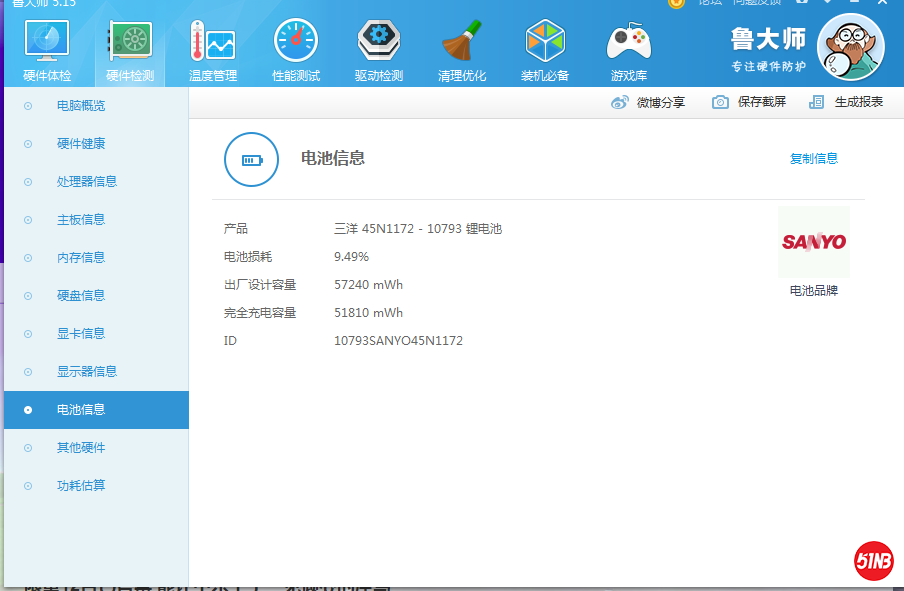Open the 游戏库 game library
The width and height of the screenshot is (904, 591).
point(628,47)
